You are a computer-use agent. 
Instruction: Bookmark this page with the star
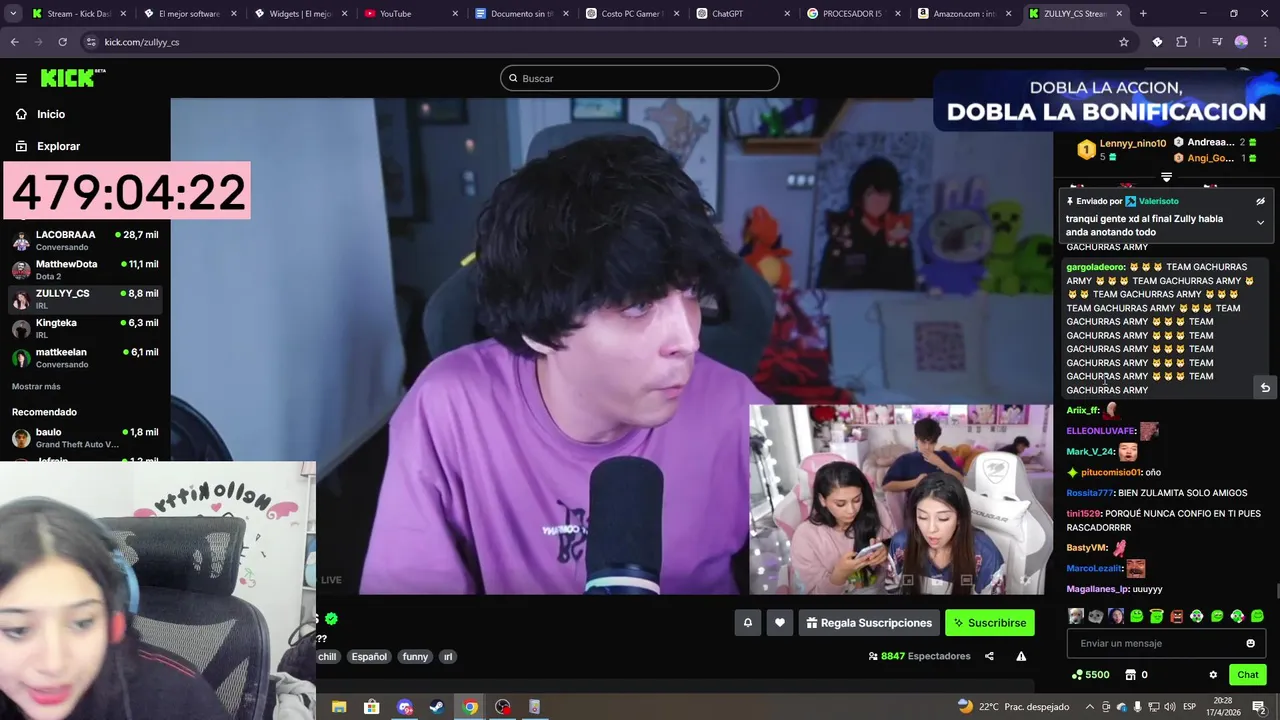pos(1124,42)
